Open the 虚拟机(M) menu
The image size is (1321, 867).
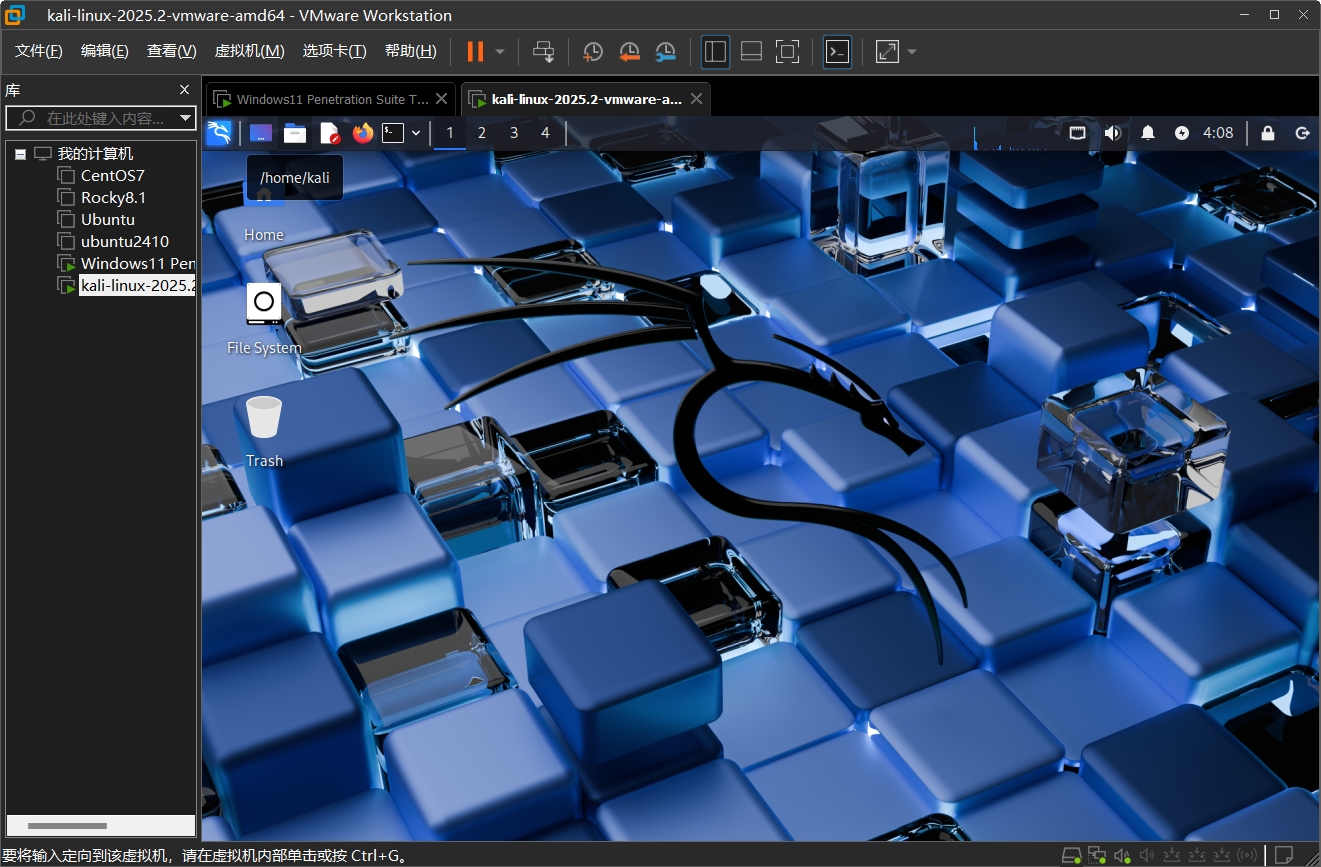pyautogui.click(x=249, y=52)
